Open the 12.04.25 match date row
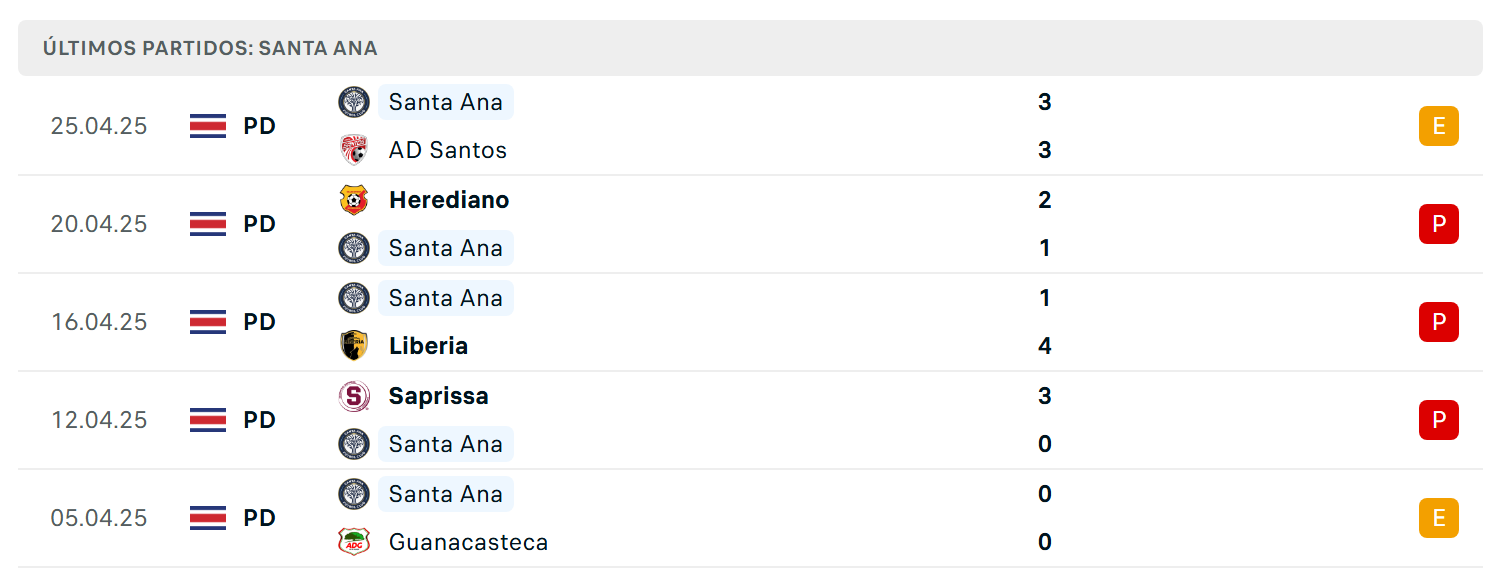1498x582 pixels. 750,420
